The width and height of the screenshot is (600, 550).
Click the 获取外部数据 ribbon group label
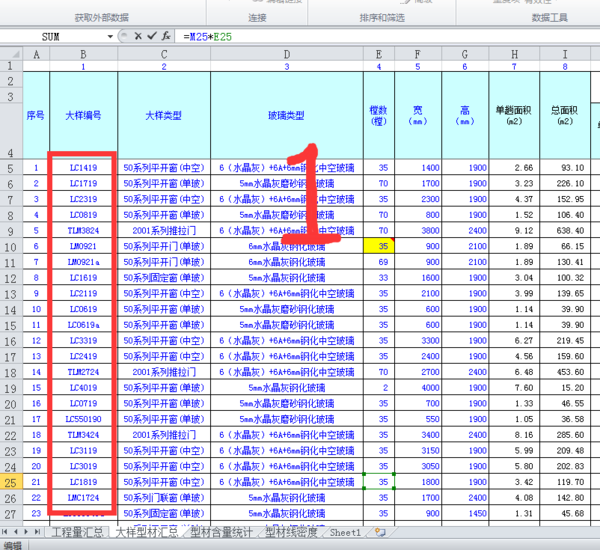[101, 17]
